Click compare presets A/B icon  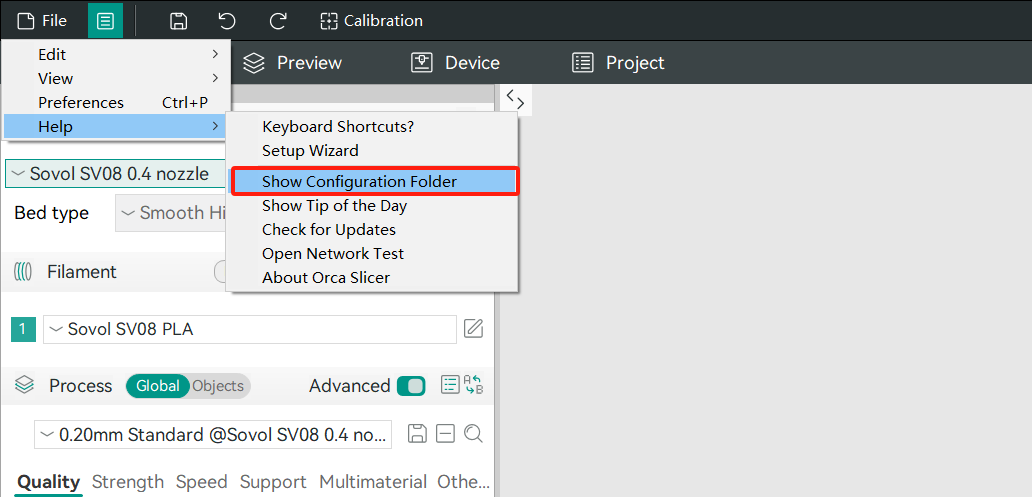[x=474, y=385]
